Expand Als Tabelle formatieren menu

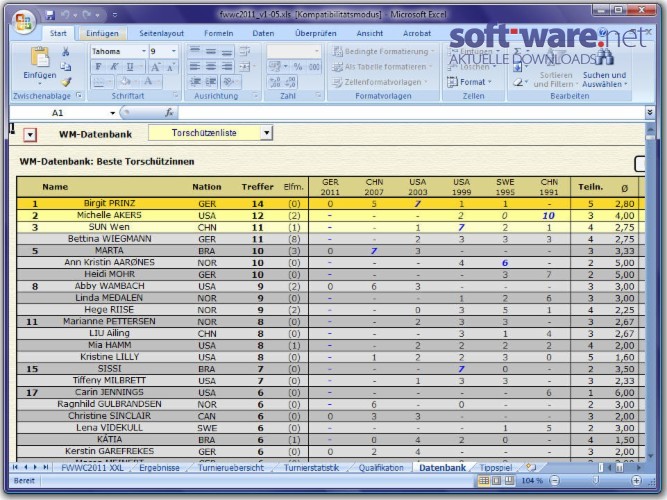(382, 67)
